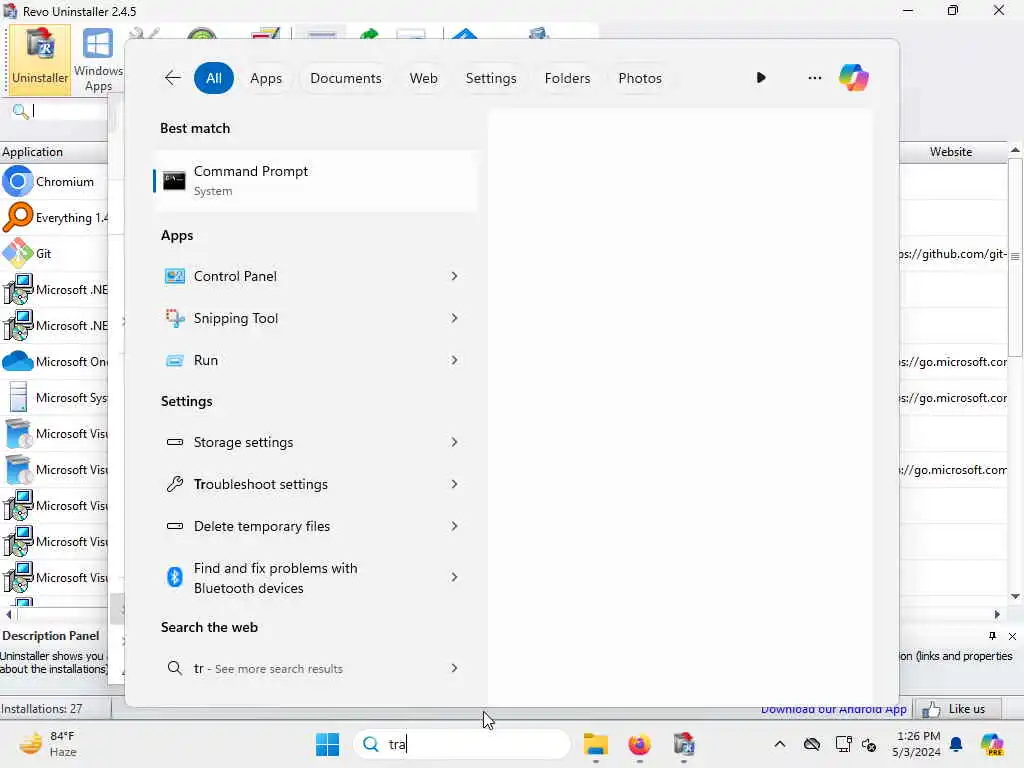Open File Explorer from taskbar
Viewport: 1024px width, 768px height.
click(595, 744)
